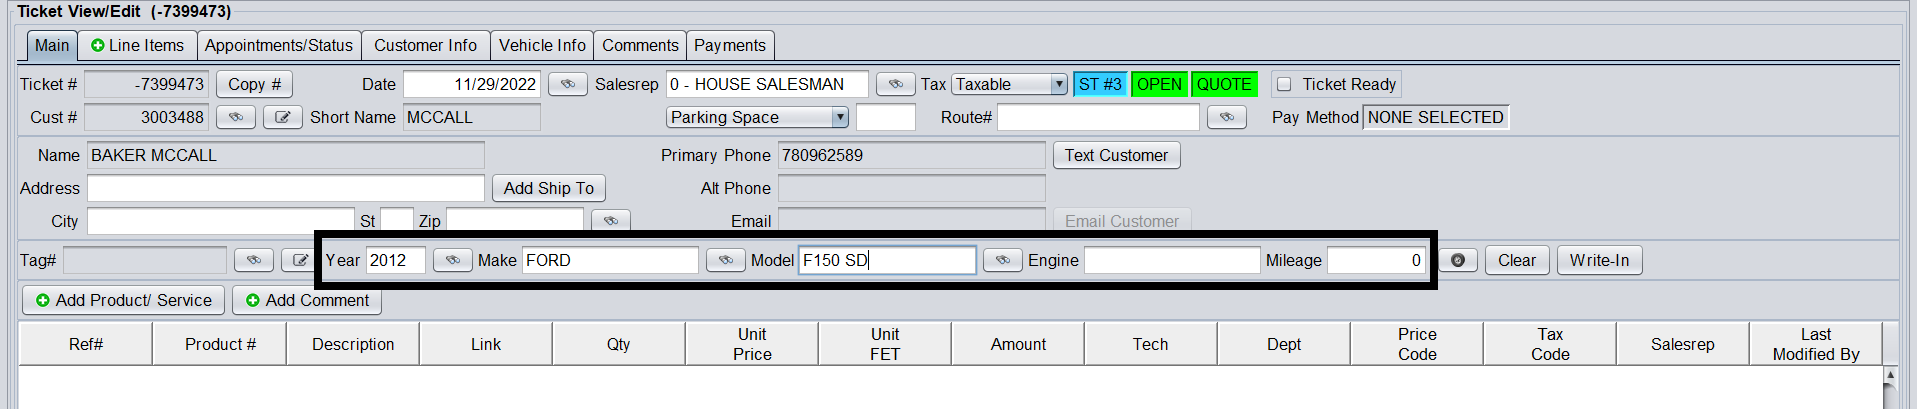Switch to the Line Items tab
The image size is (1917, 409).
click(137, 46)
